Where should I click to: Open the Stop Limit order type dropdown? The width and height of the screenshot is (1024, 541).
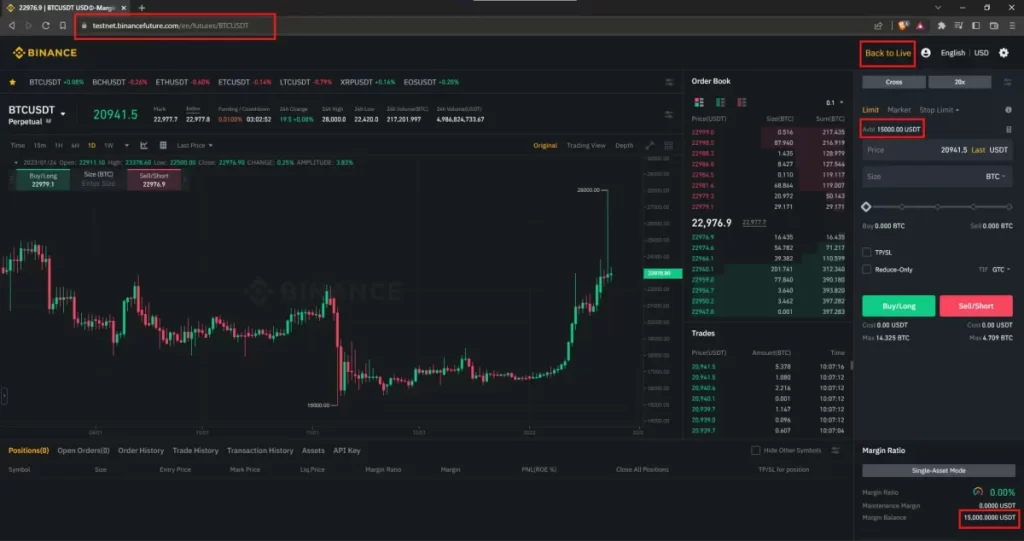[939, 110]
